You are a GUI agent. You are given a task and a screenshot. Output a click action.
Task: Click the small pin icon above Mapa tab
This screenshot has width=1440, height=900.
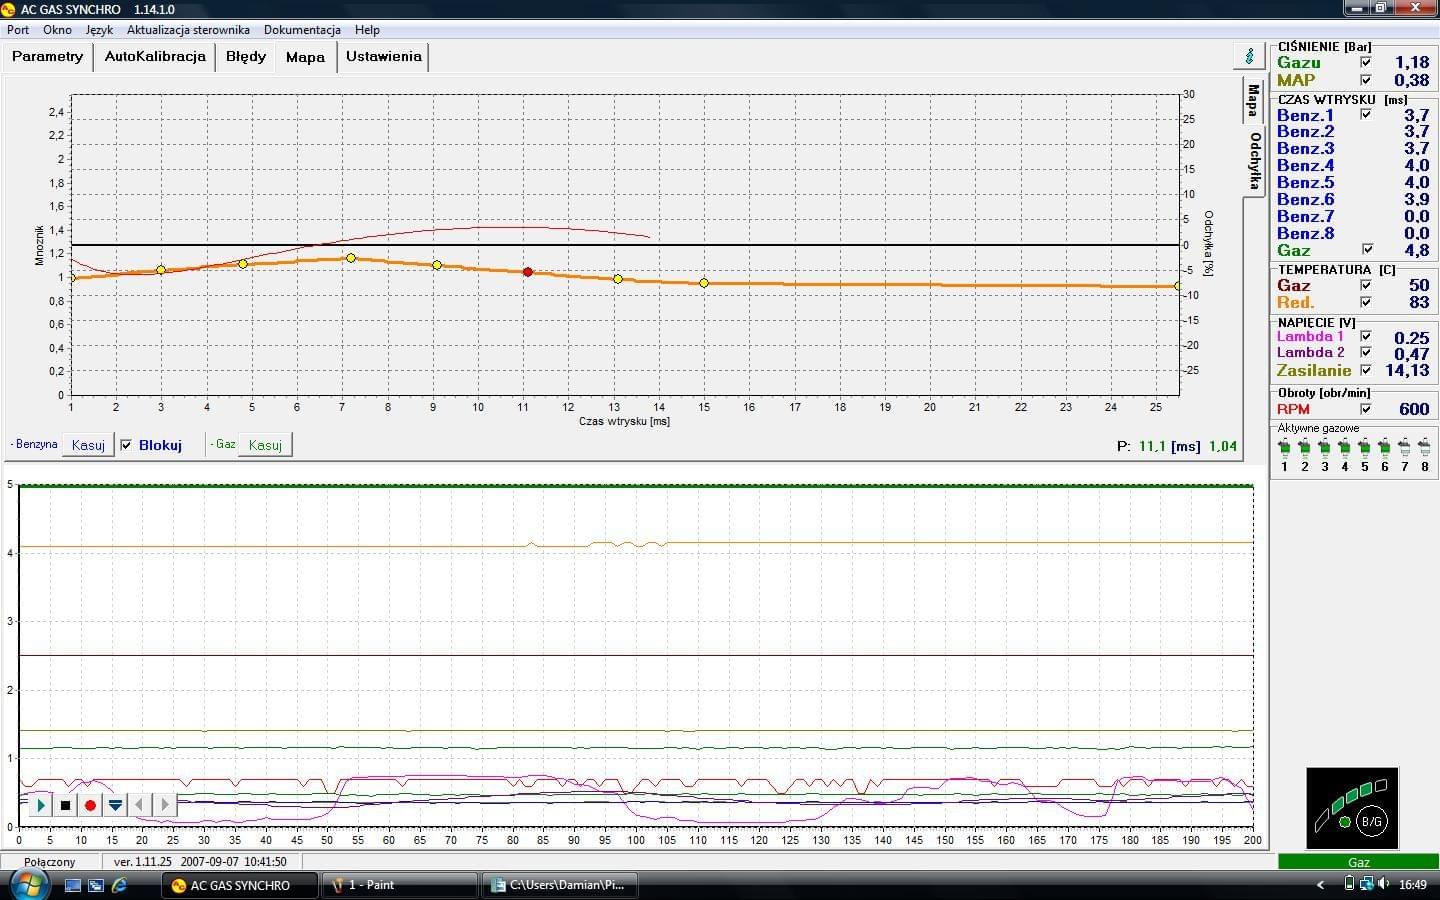pos(1249,55)
